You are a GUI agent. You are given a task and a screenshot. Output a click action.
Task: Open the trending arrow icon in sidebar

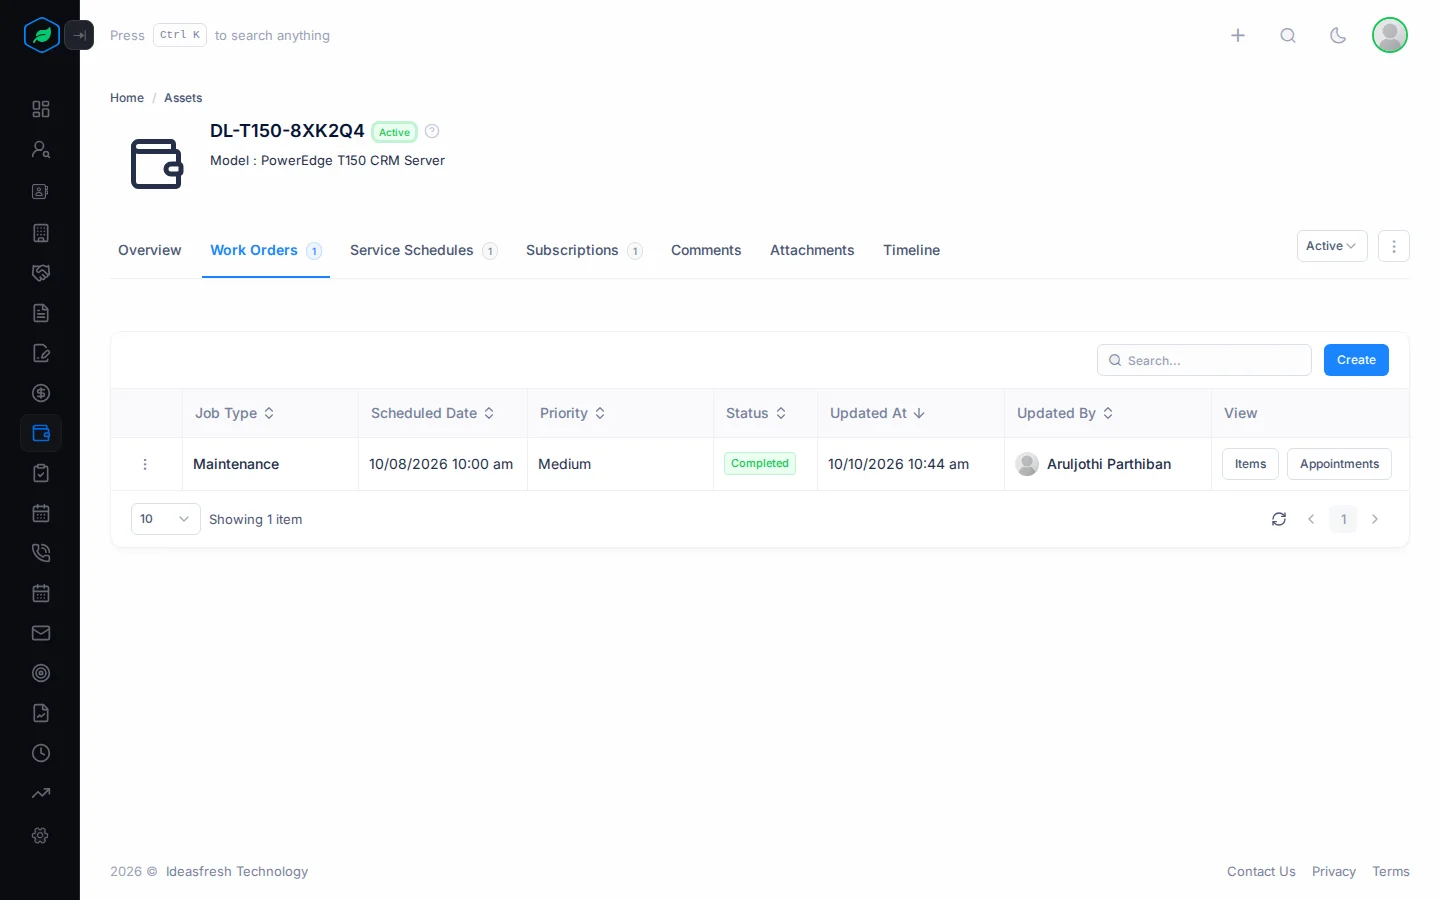(41, 793)
